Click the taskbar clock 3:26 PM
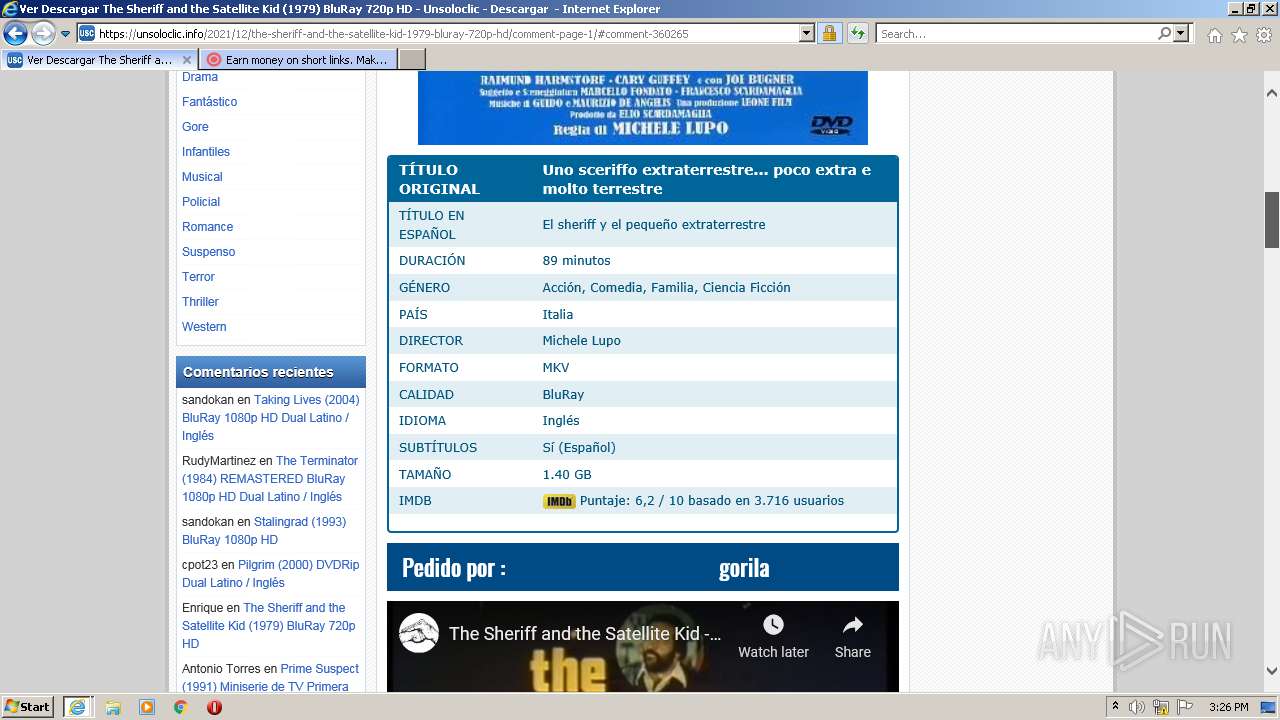The width and height of the screenshot is (1280, 720). click(1228, 707)
